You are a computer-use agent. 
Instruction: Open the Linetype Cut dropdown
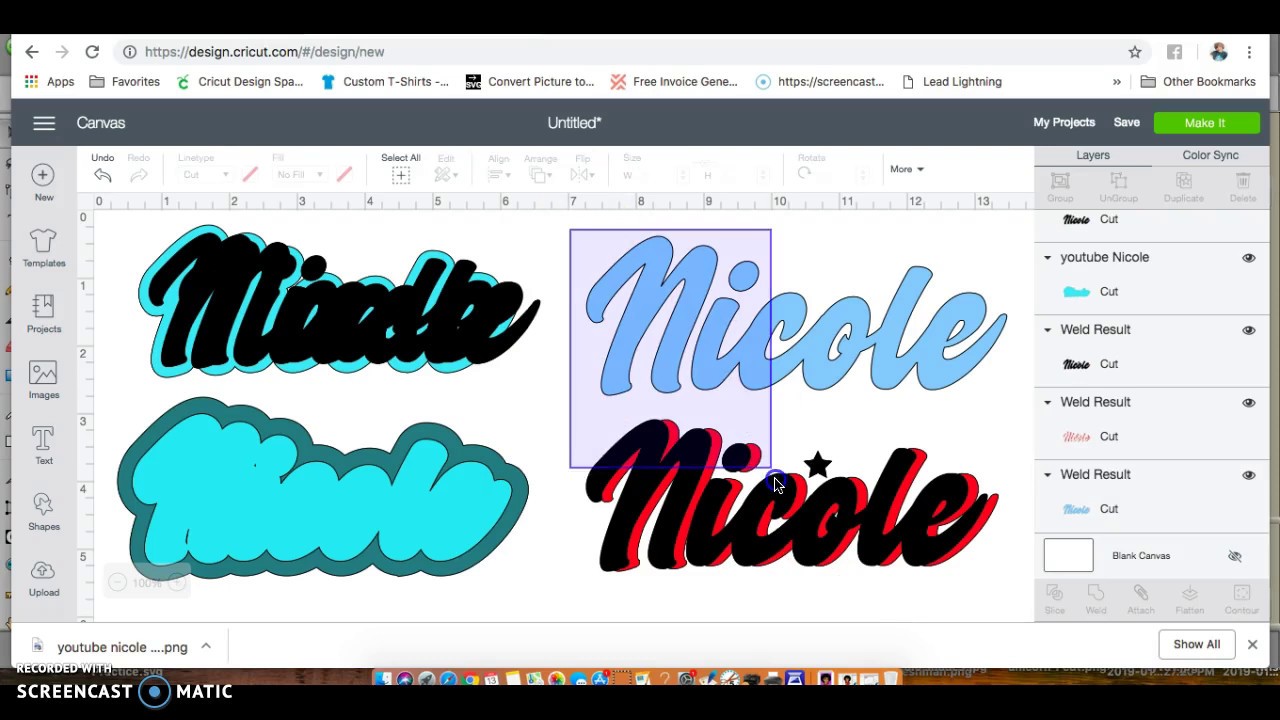[x=204, y=175]
